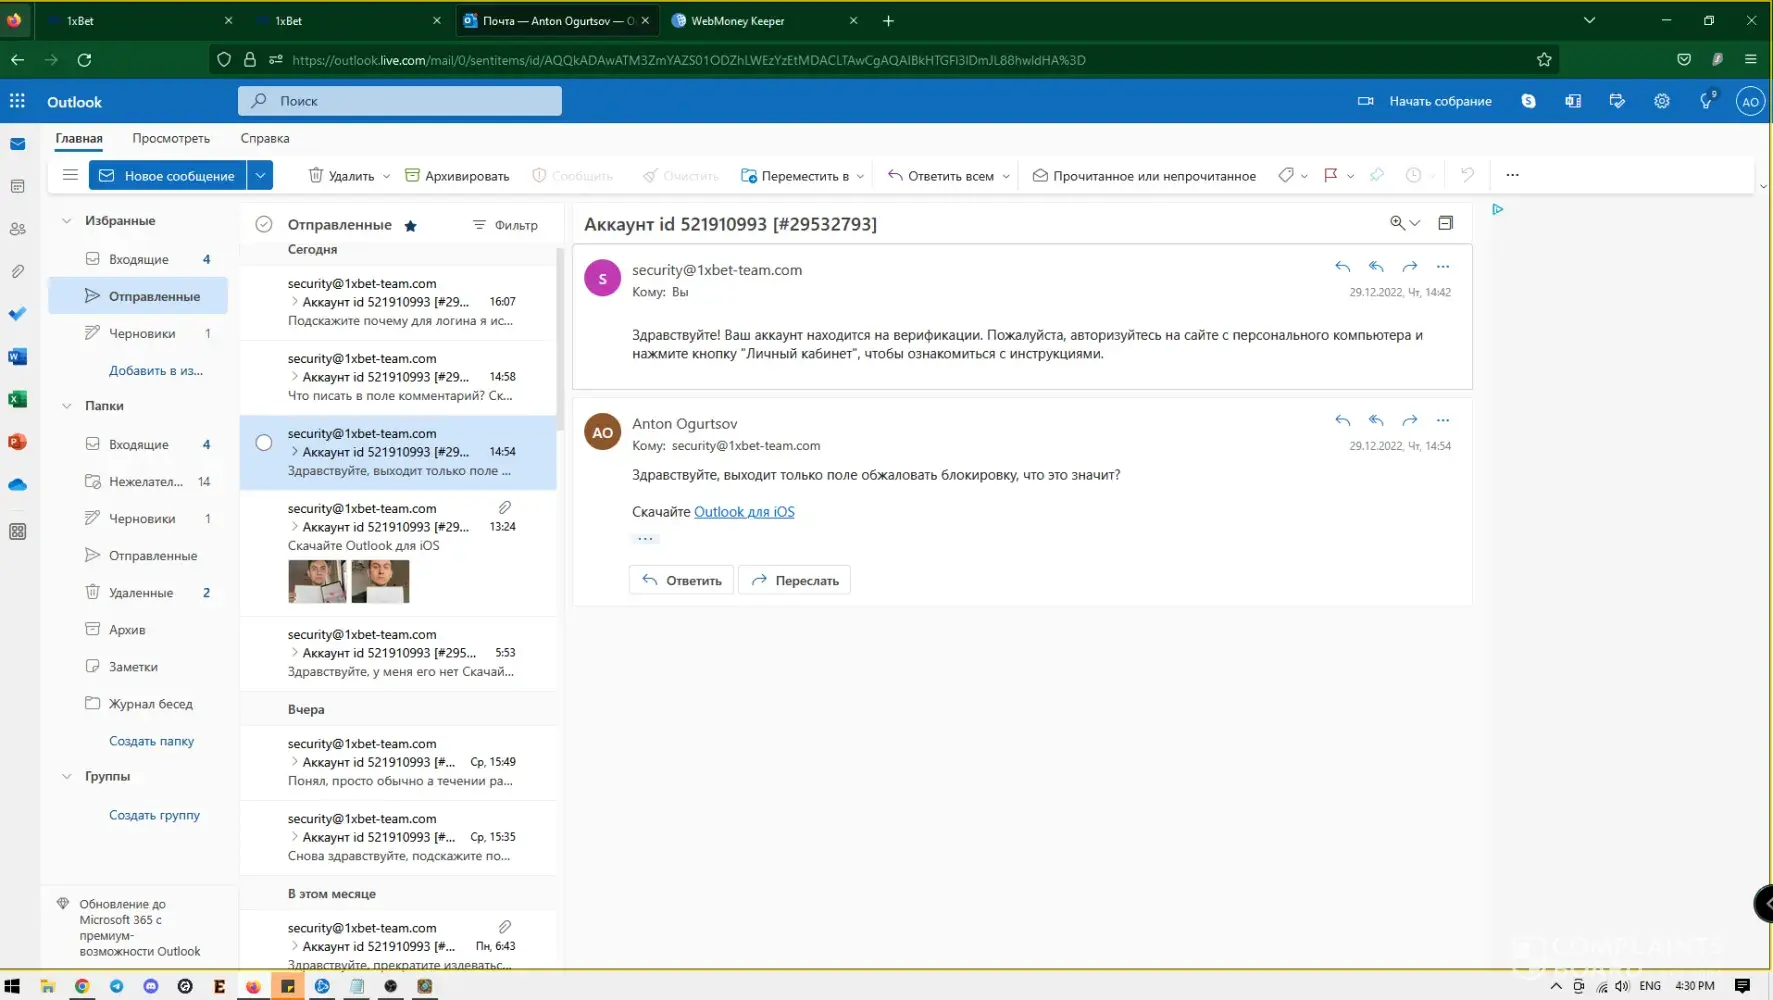Click the Ответить button below message

pyautogui.click(x=682, y=581)
